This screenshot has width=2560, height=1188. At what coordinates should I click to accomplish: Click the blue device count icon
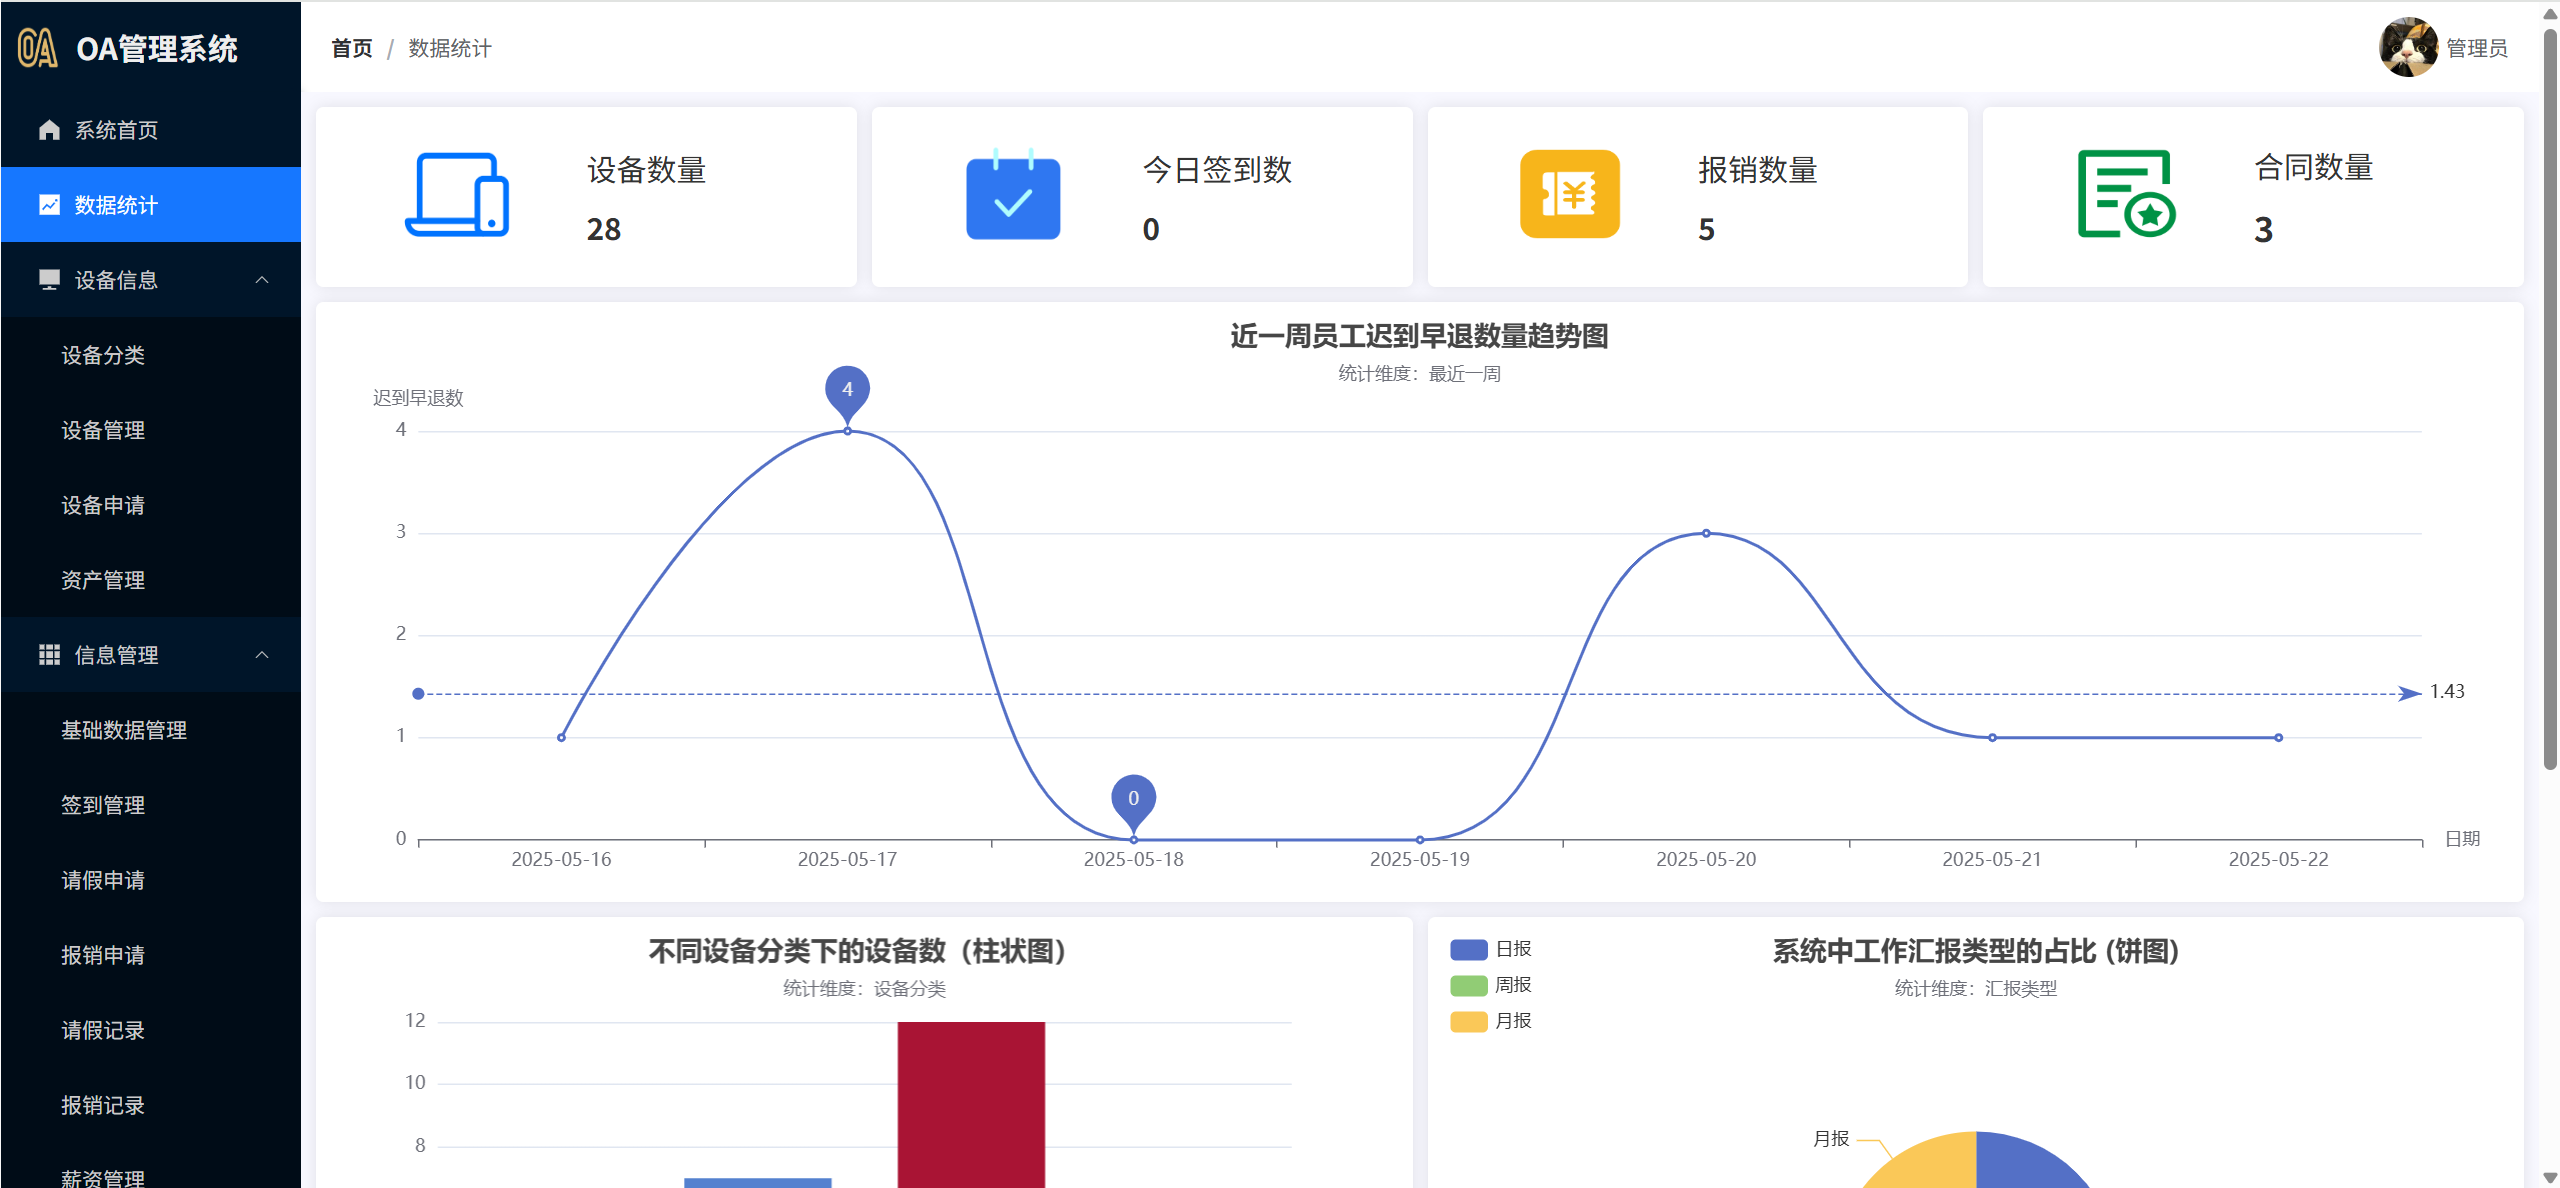pyautogui.click(x=457, y=195)
